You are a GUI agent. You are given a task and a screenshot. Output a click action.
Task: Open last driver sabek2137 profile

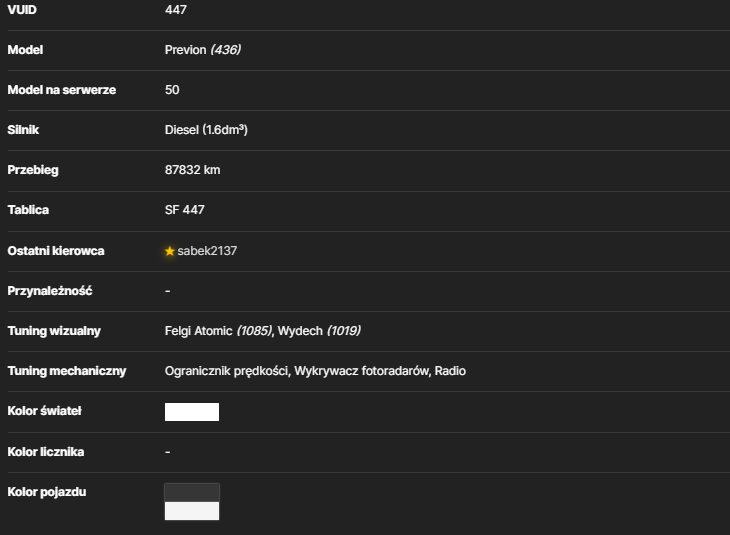tap(207, 251)
